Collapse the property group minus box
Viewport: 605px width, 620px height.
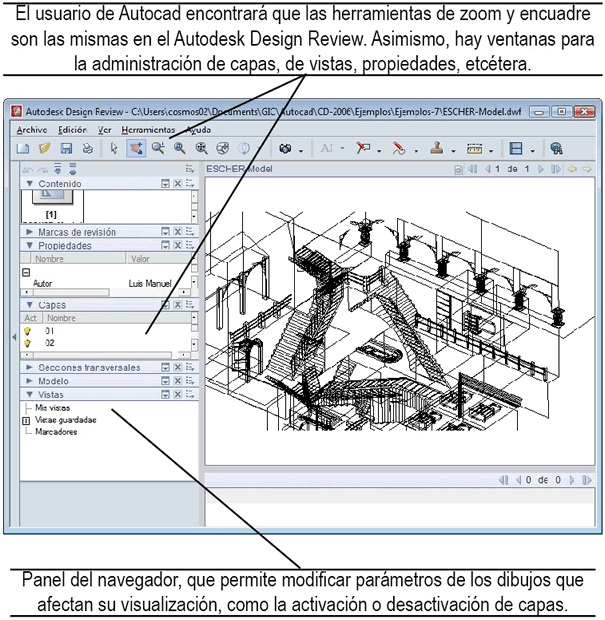[26, 272]
